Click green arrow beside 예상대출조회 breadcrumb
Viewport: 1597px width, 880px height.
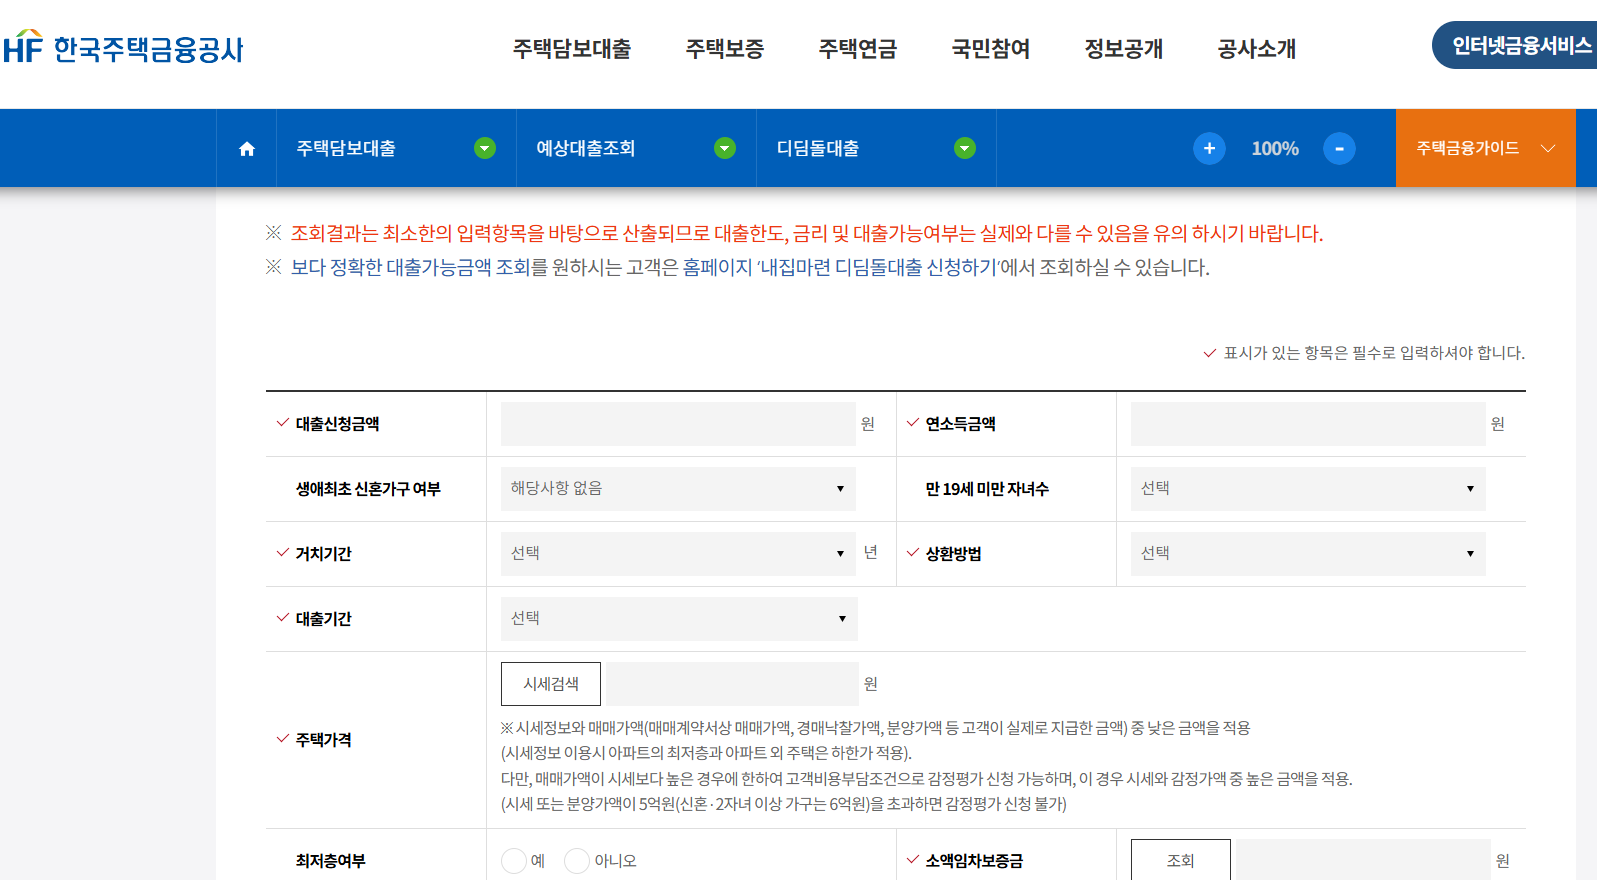[x=725, y=149]
